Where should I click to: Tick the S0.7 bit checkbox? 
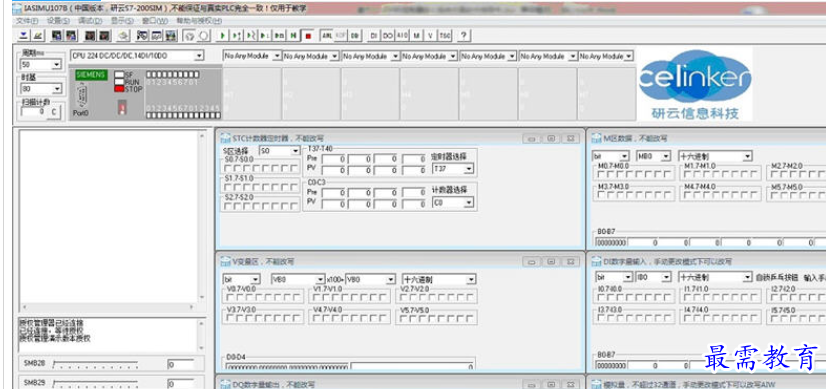click(228, 168)
